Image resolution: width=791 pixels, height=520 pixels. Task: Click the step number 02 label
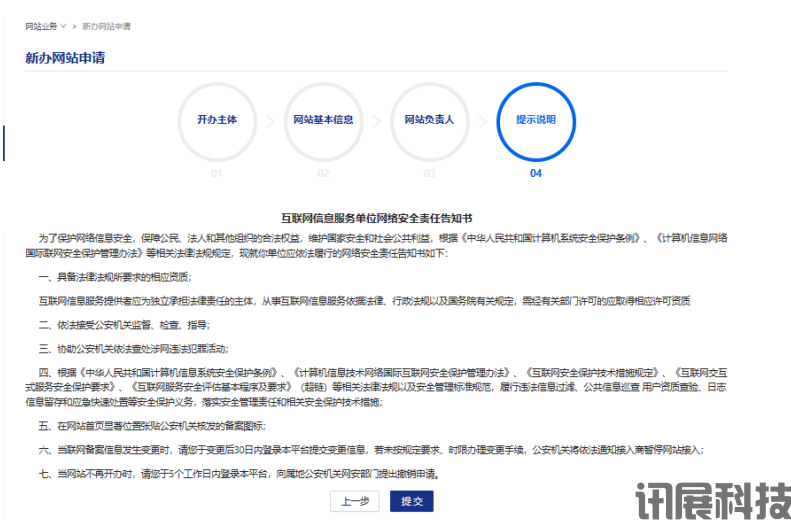click(x=323, y=173)
